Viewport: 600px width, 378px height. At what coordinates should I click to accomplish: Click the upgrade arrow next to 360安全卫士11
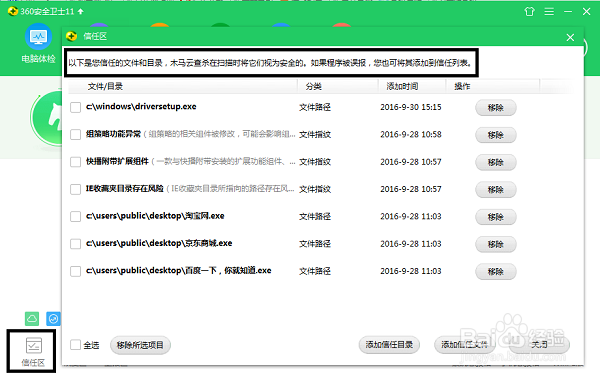coord(80,11)
